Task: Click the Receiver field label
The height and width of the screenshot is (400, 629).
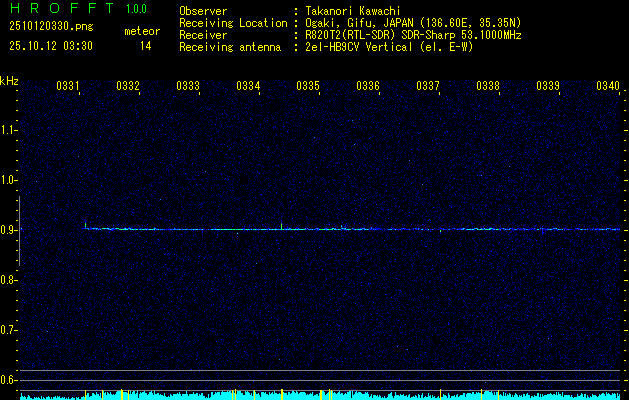Action: point(203,35)
